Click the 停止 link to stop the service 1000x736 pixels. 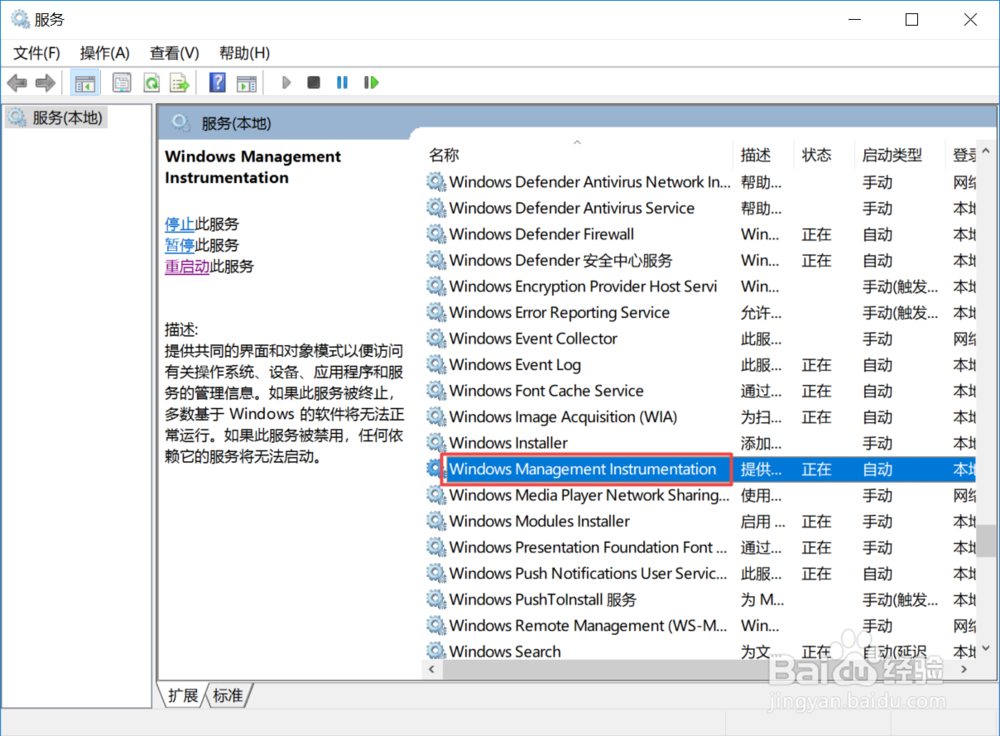click(179, 224)
